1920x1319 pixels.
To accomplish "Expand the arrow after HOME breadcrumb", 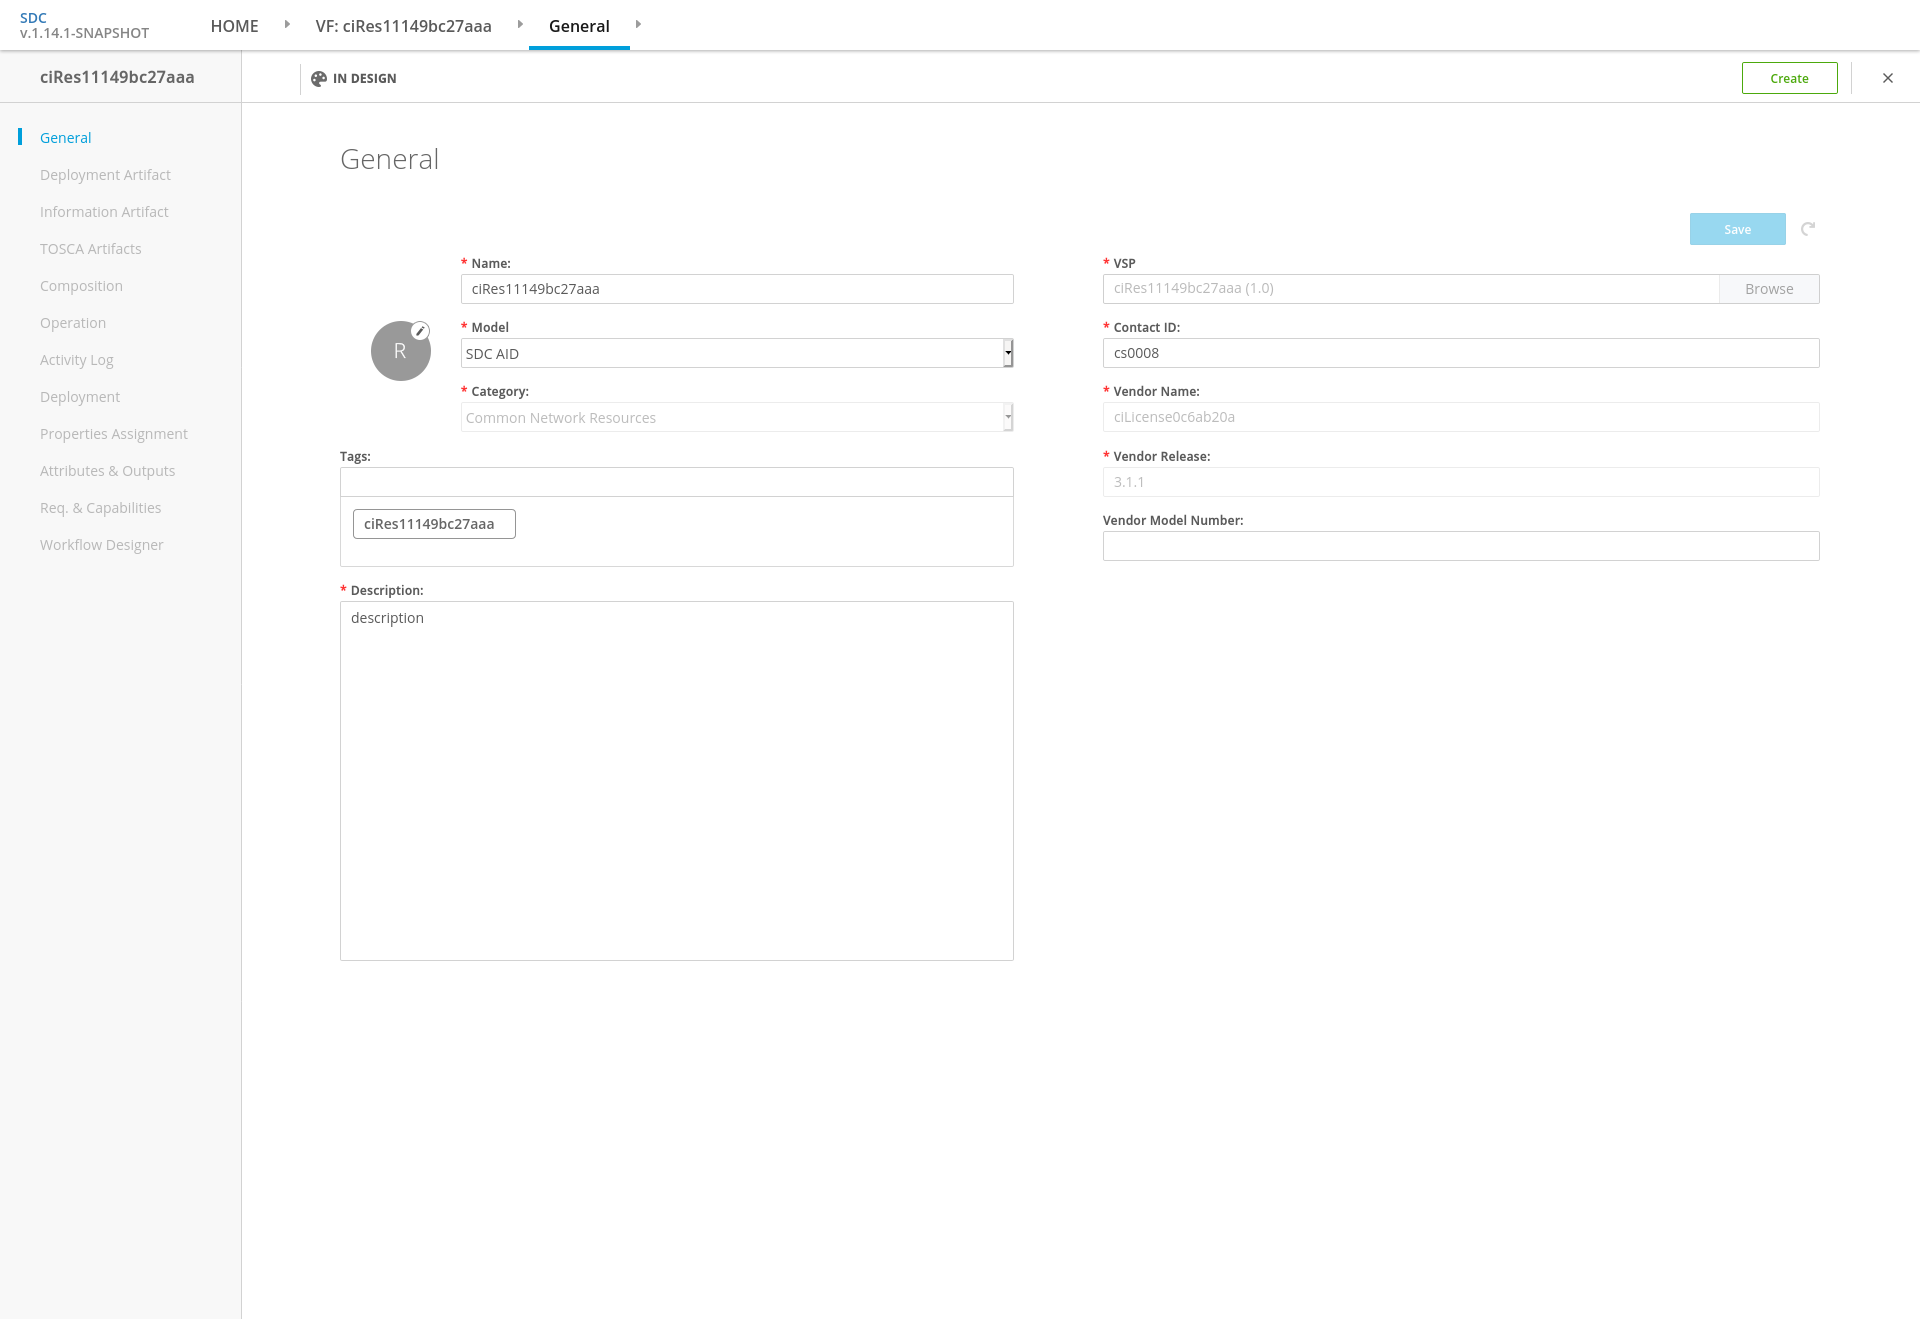I will [x=287, y=24].
